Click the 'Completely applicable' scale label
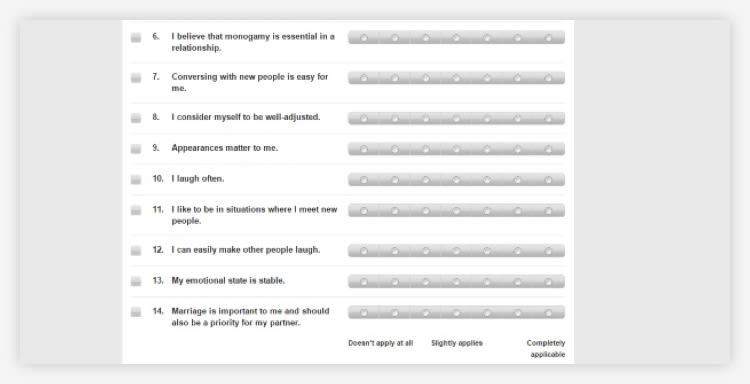 [x=546, y=349]
